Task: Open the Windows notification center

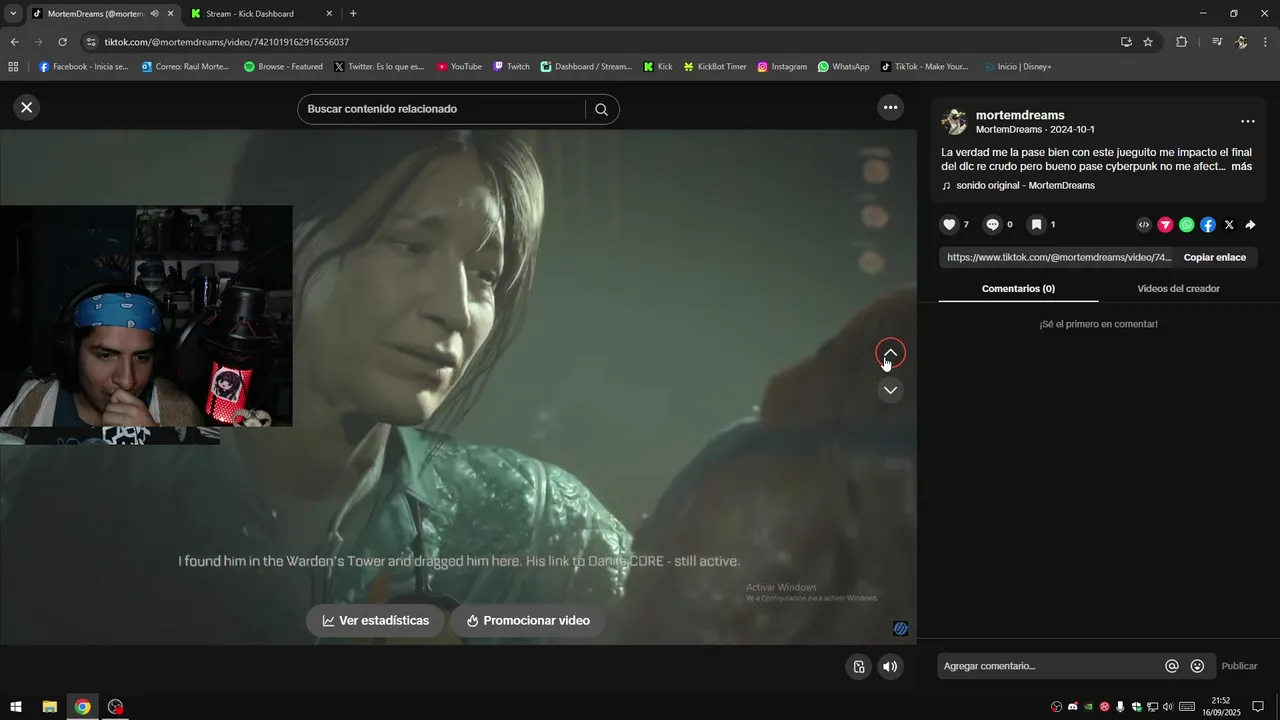Action: tap(1258, 707)
